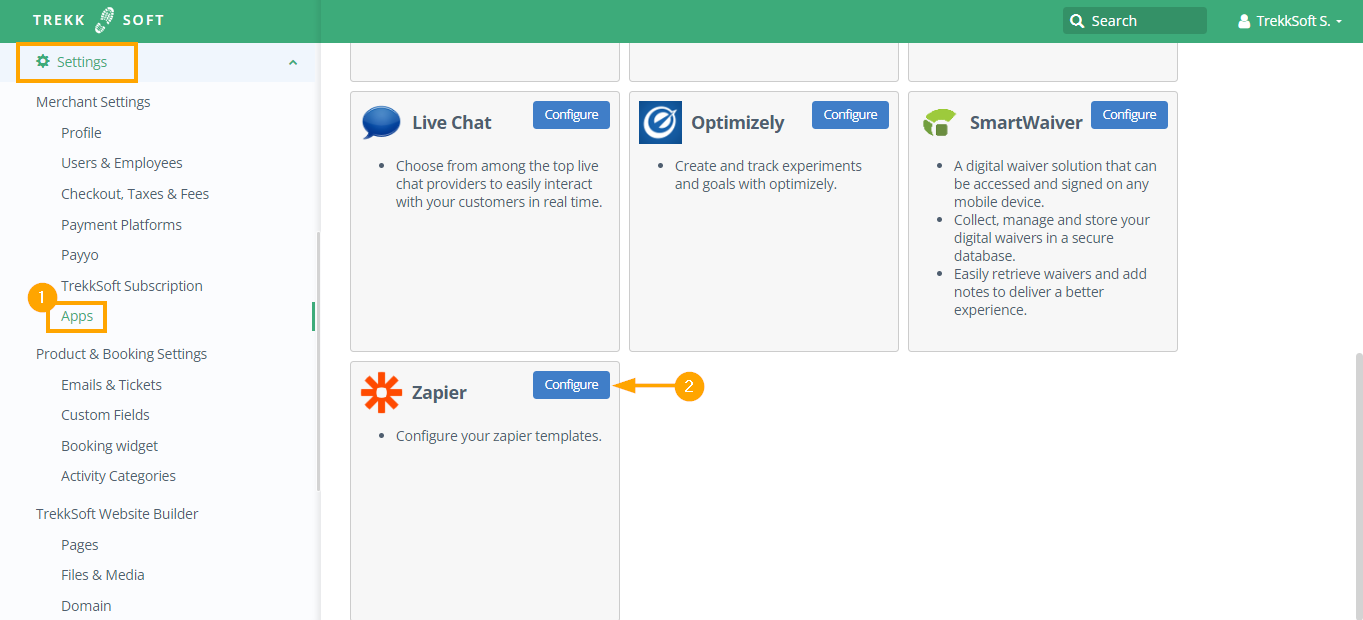Viewport: 1363px width, 620px height.
Task: Configure the Zapier app
Action: click(x=571, y=385)
